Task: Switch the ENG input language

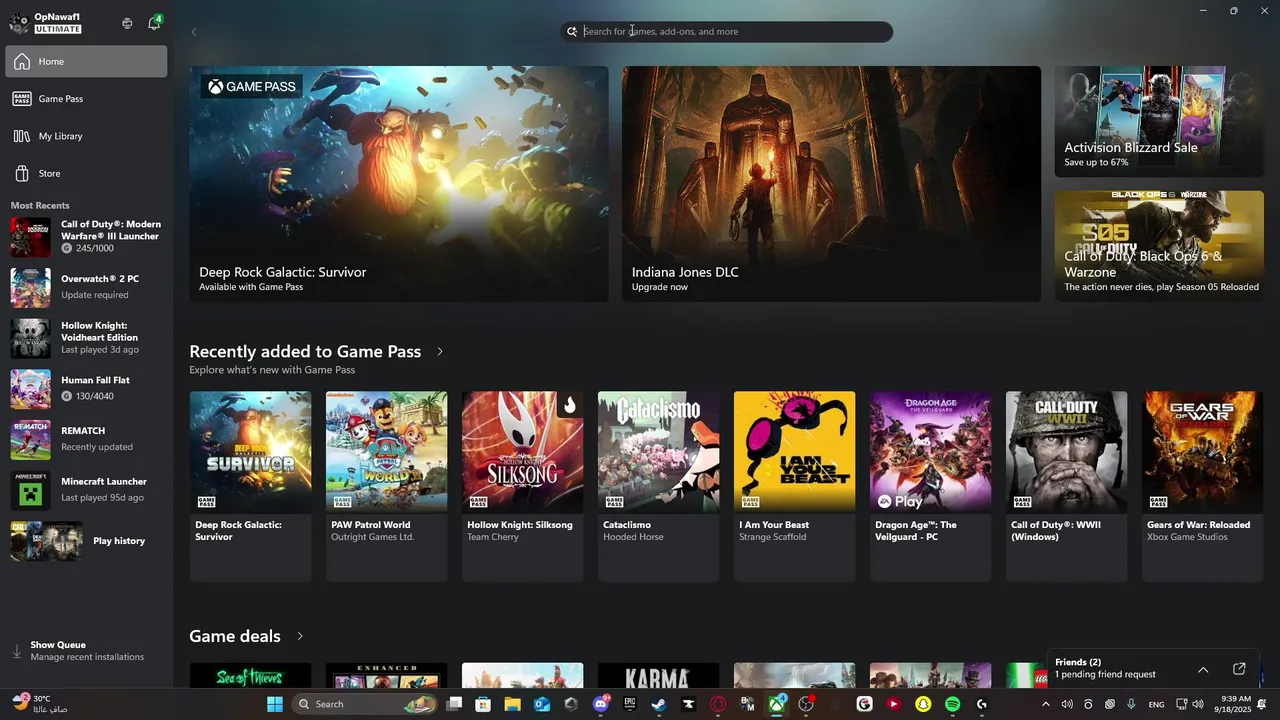Action: coord(1156,704)
